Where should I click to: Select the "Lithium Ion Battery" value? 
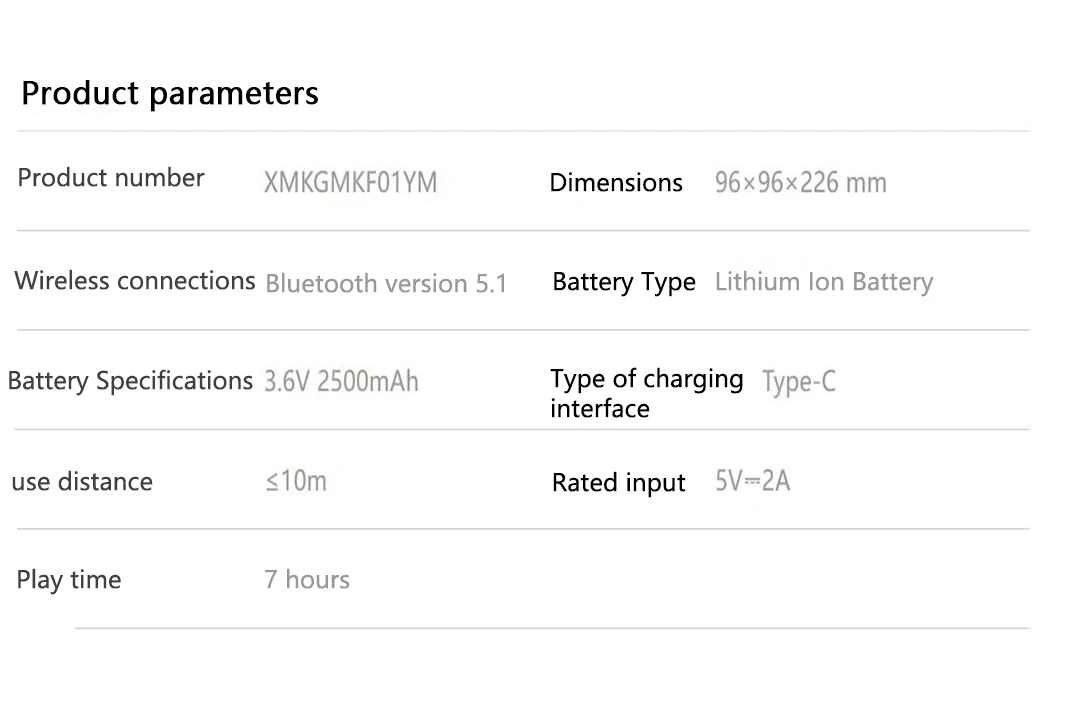pos(823,282)
